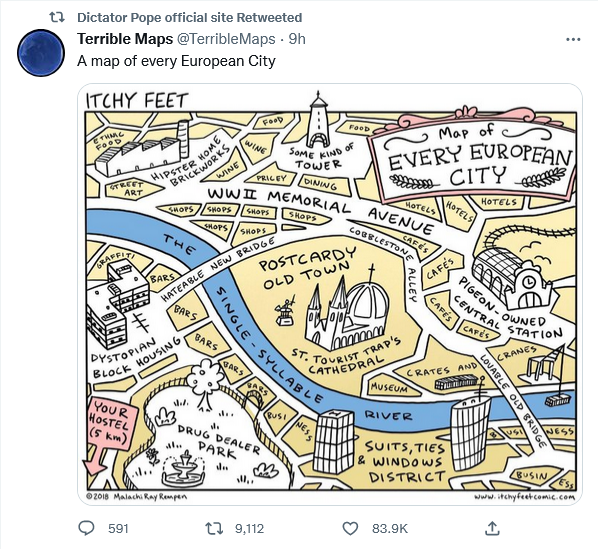Open the European city map image
The height and width of the screenshot is (549, 598).
(330, 294)
